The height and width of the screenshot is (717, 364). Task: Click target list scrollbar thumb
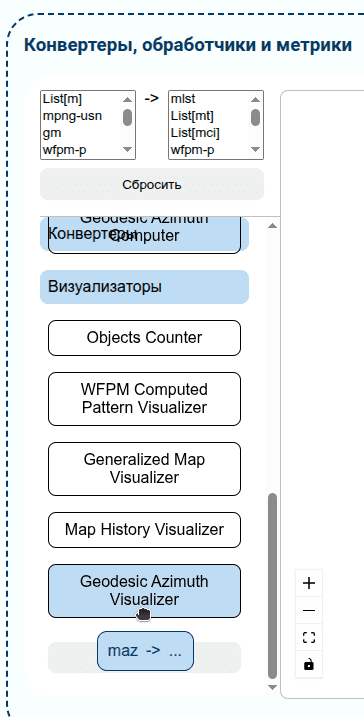pos(256,117)
